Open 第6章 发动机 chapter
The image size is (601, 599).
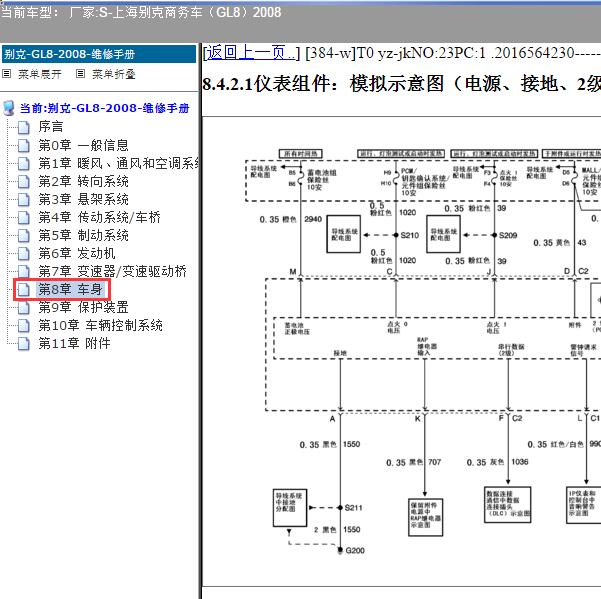coord(77,254)
